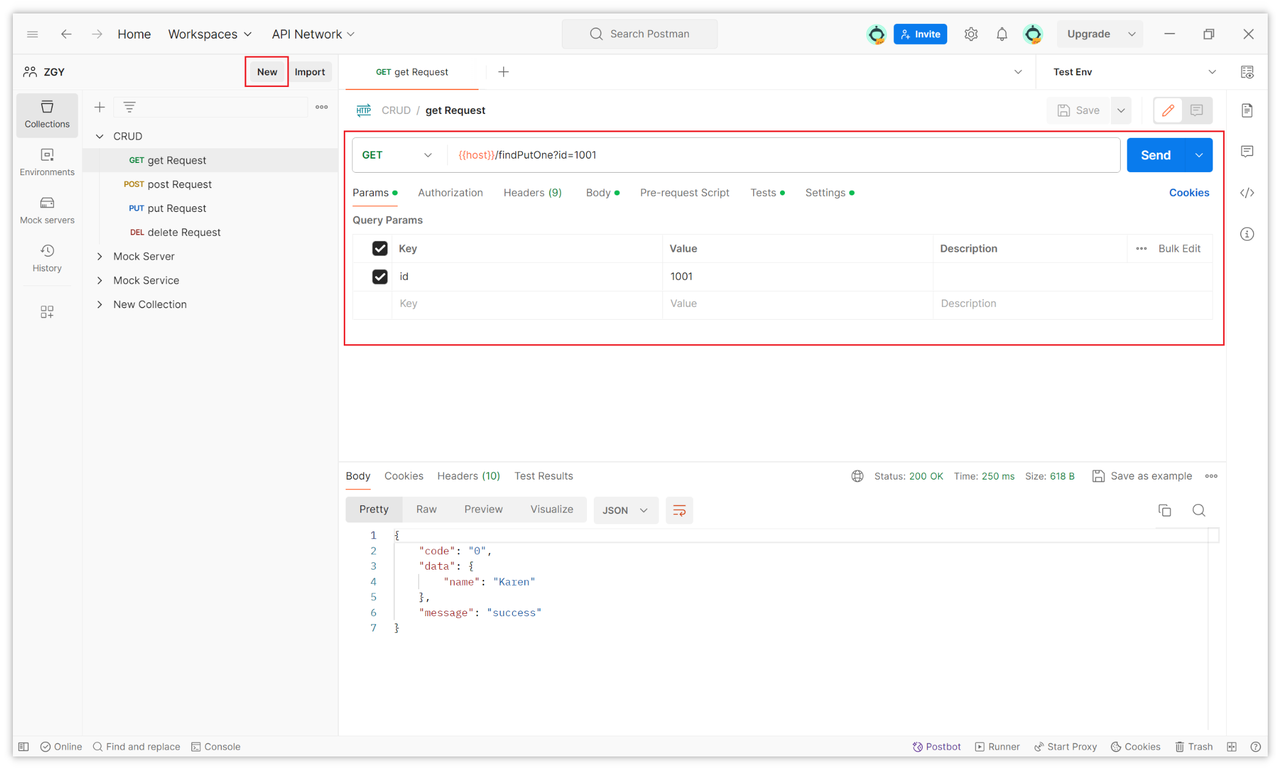This screenshot has height=773, width=1280.
Task: Open the Send button dropdown arrow
Action: (1199, 155)
